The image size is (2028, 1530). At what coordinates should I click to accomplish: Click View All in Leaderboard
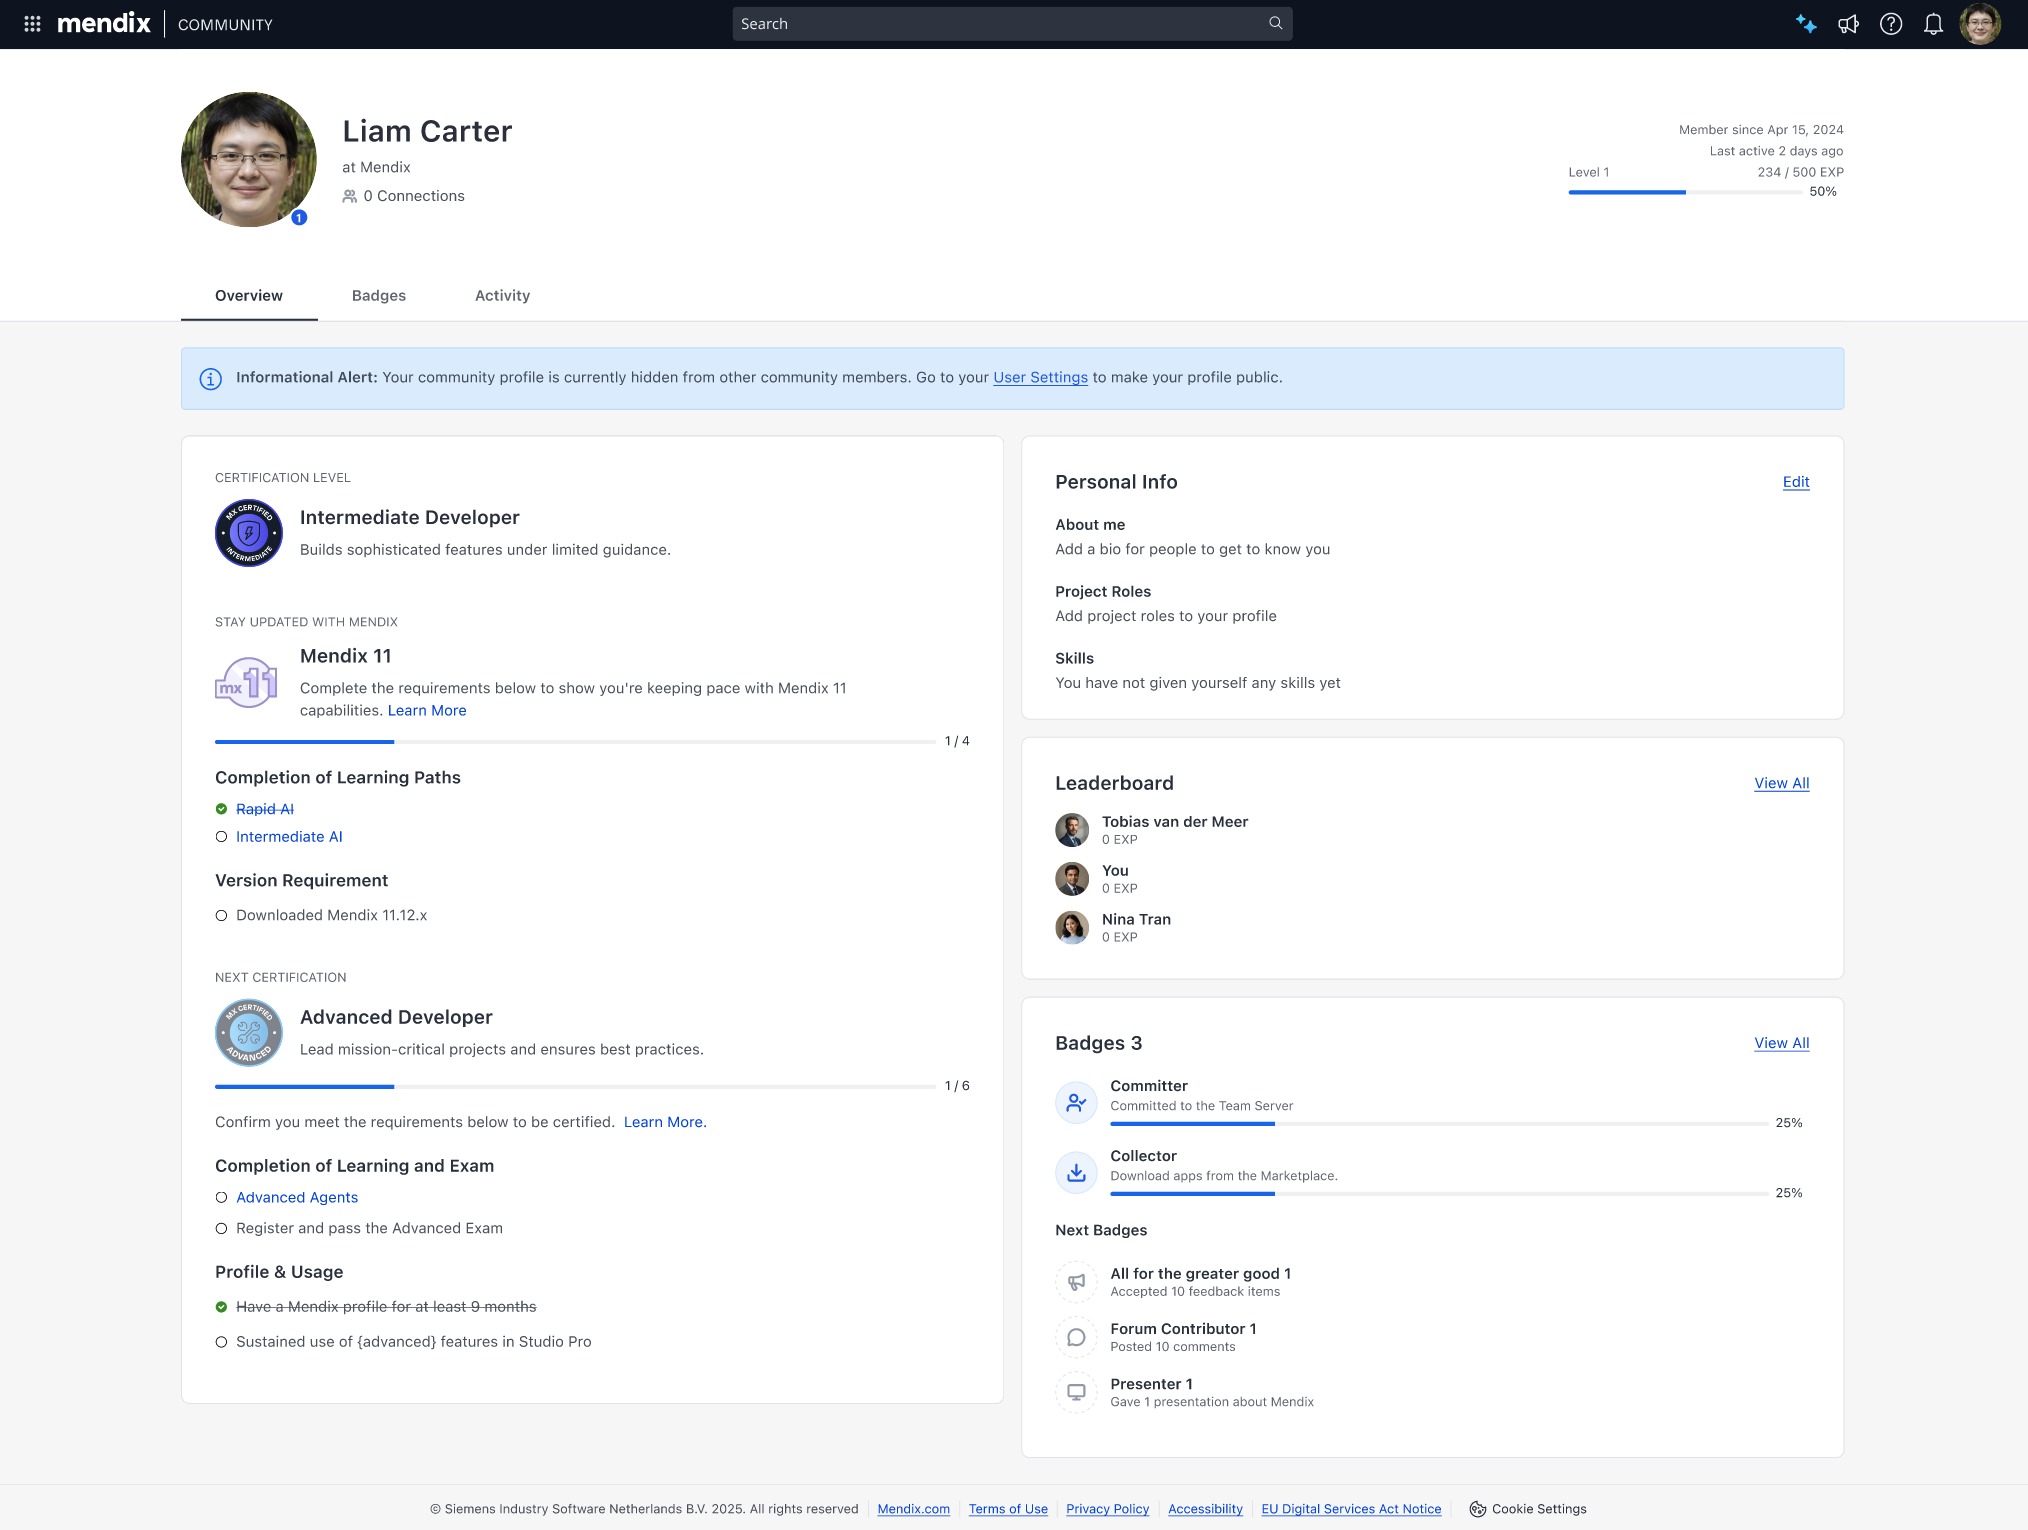(1781, 783)
